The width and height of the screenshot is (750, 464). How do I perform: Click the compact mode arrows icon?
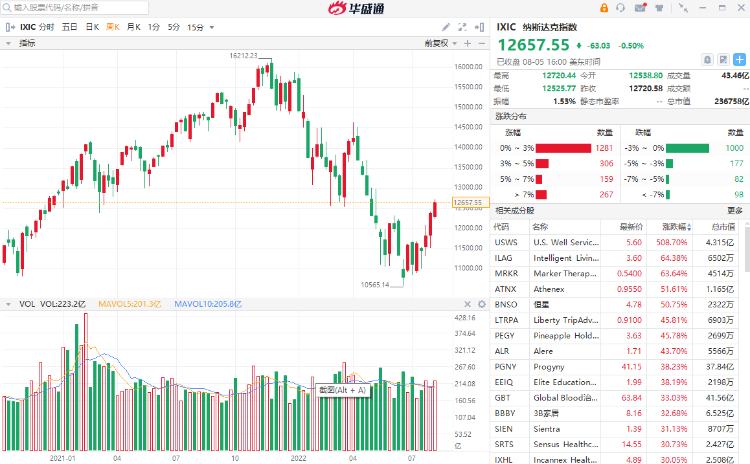(684, 8)
